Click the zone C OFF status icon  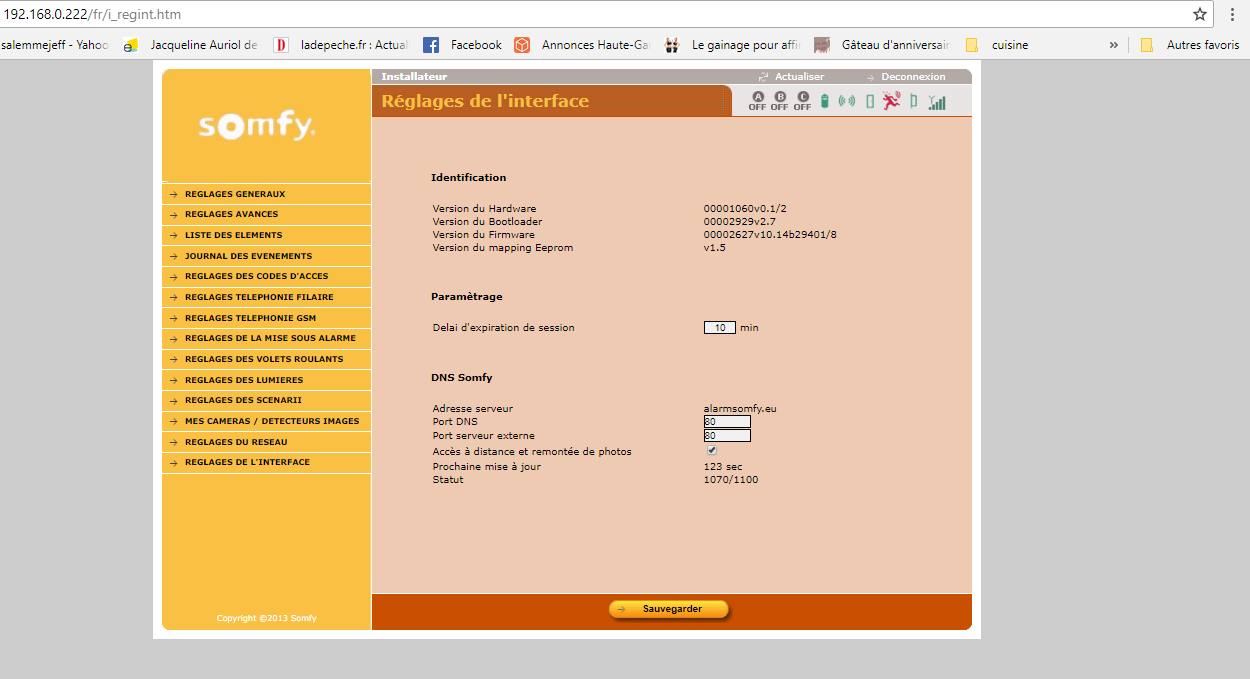[803, 101]
